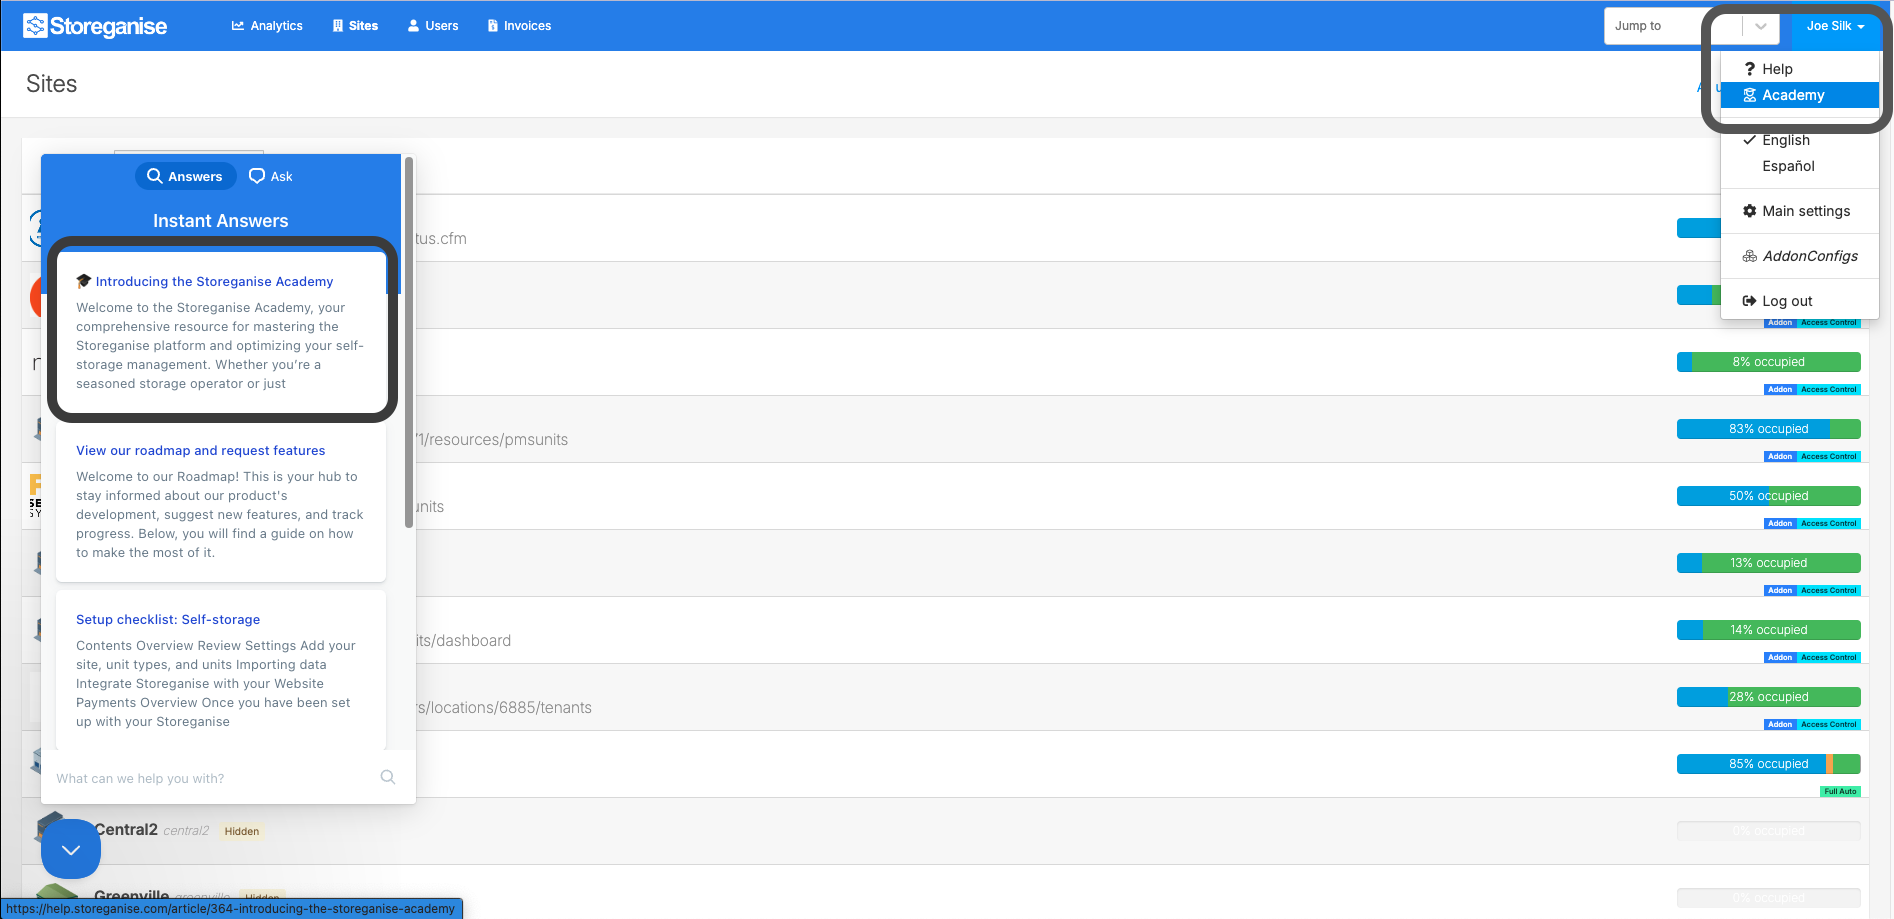
Task: Click the What can we help you with search box
Action: (210, 778)
